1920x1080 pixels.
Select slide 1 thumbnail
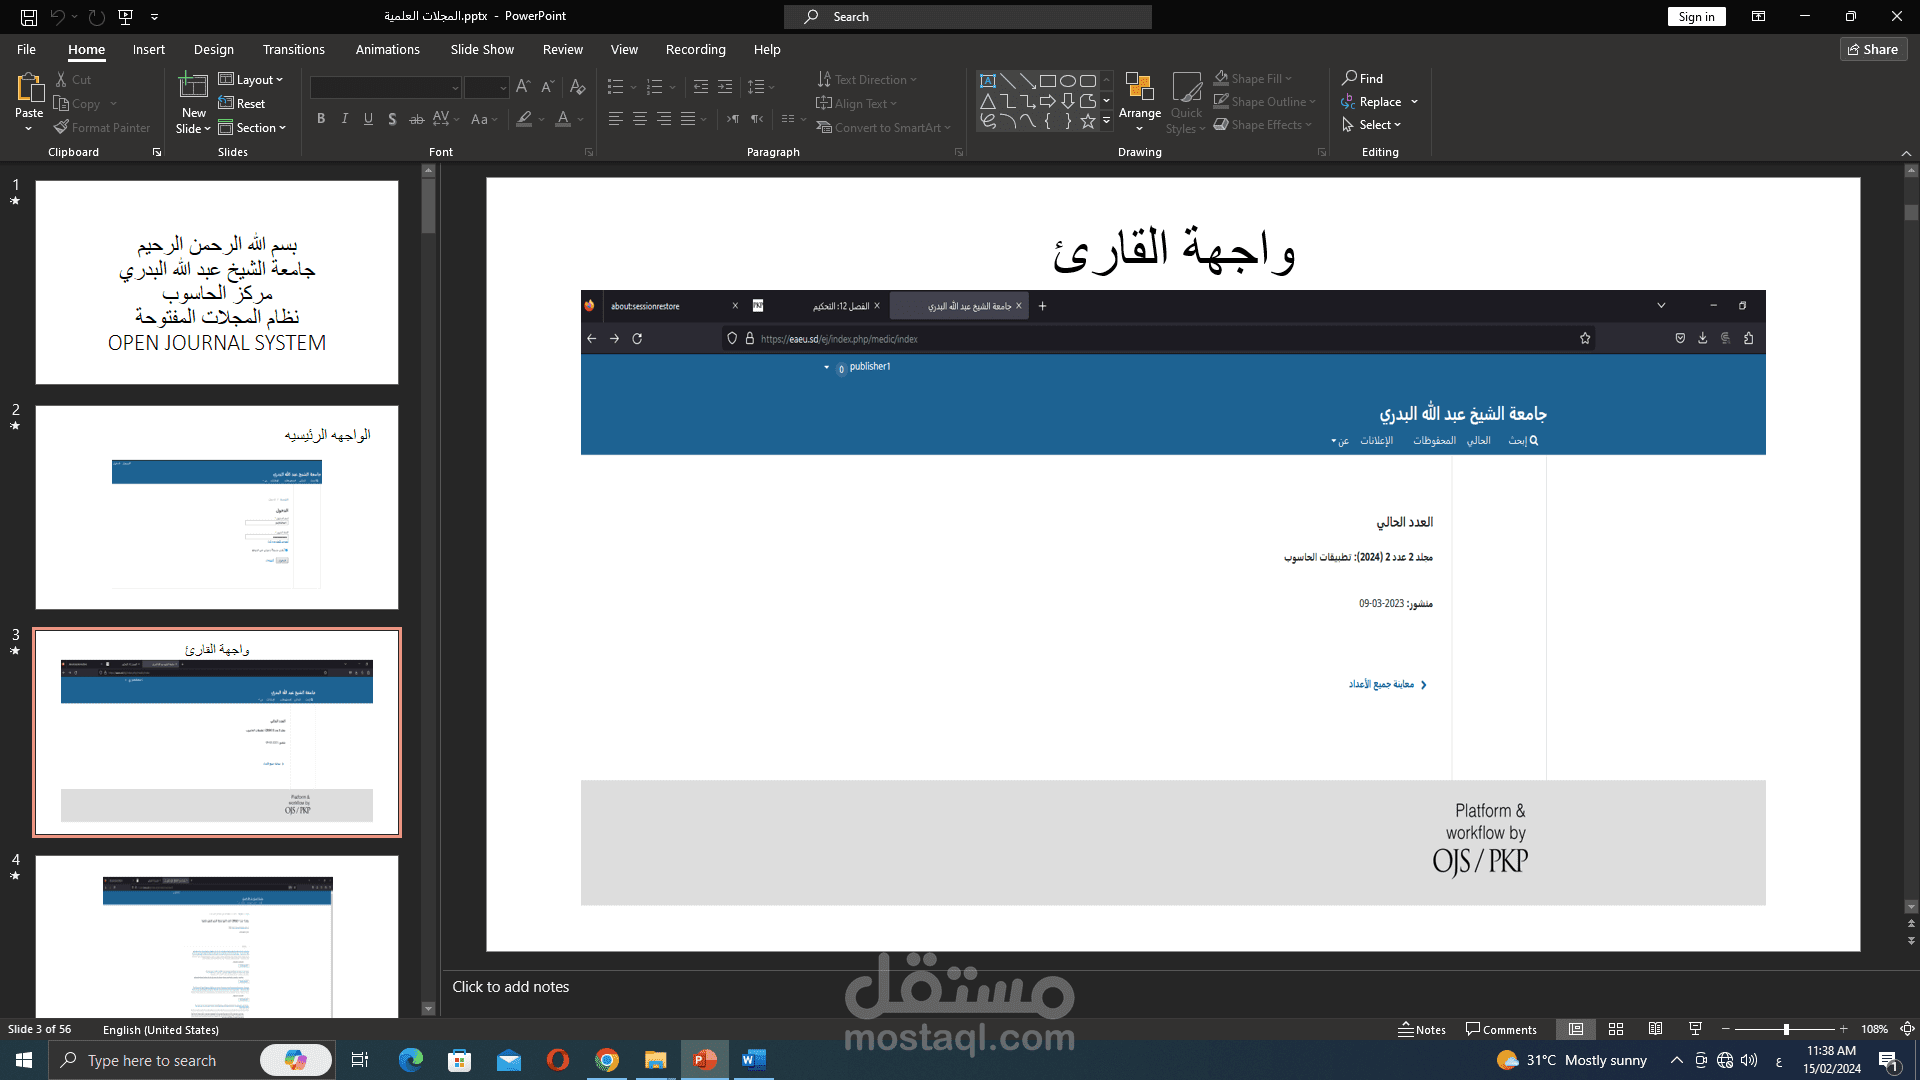click(217, 282)
